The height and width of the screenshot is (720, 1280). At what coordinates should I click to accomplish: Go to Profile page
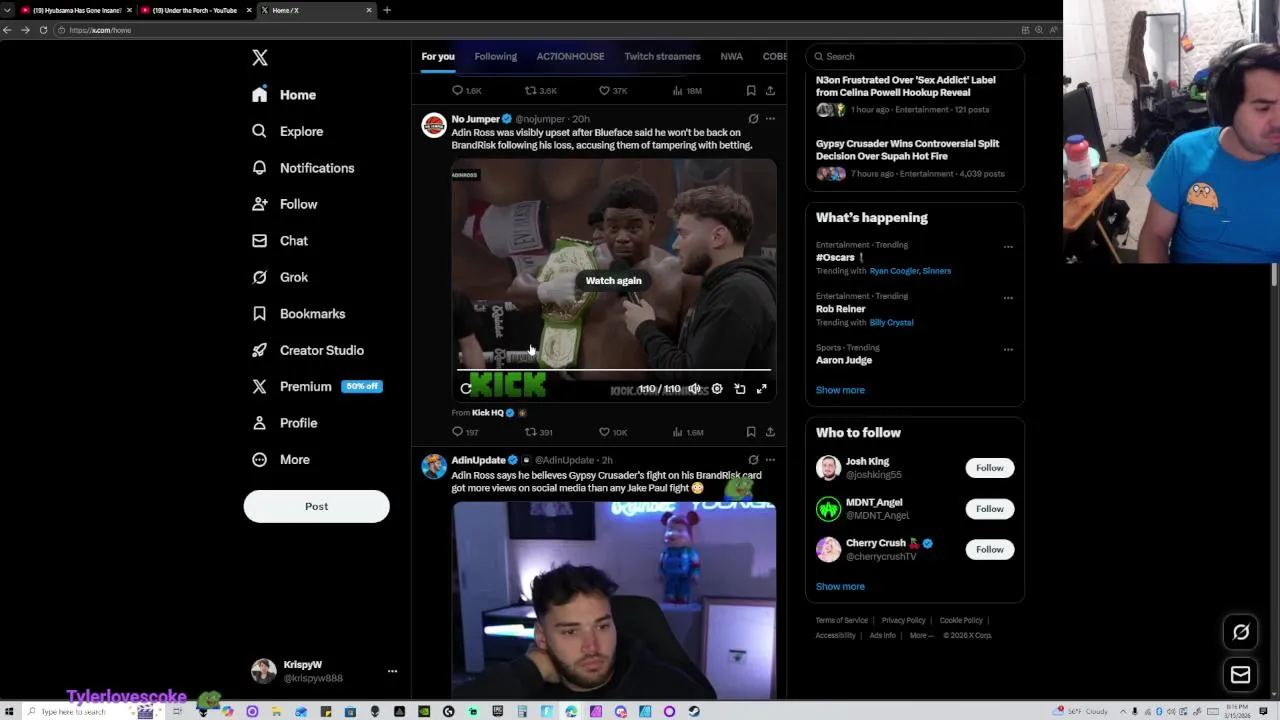tap(284, 423)
